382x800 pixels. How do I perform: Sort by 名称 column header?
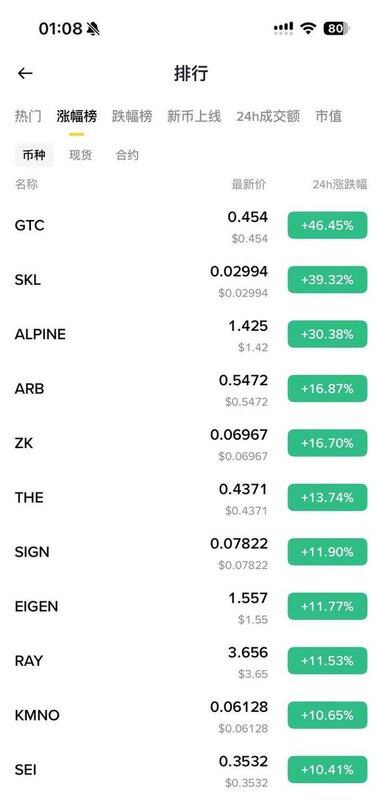(x=26, y=185)
